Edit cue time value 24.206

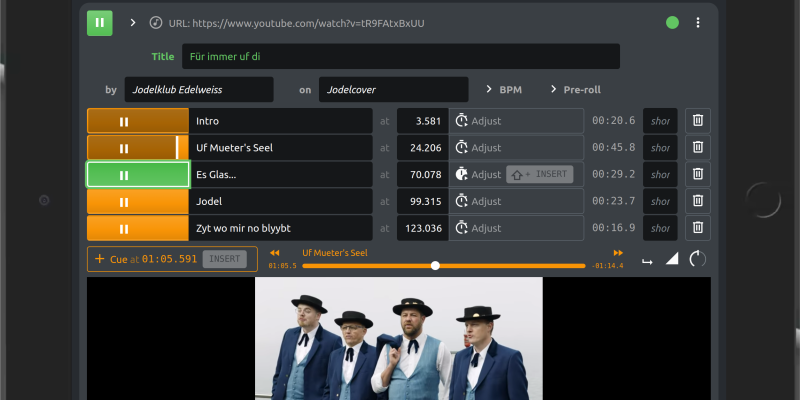[422, 148]
